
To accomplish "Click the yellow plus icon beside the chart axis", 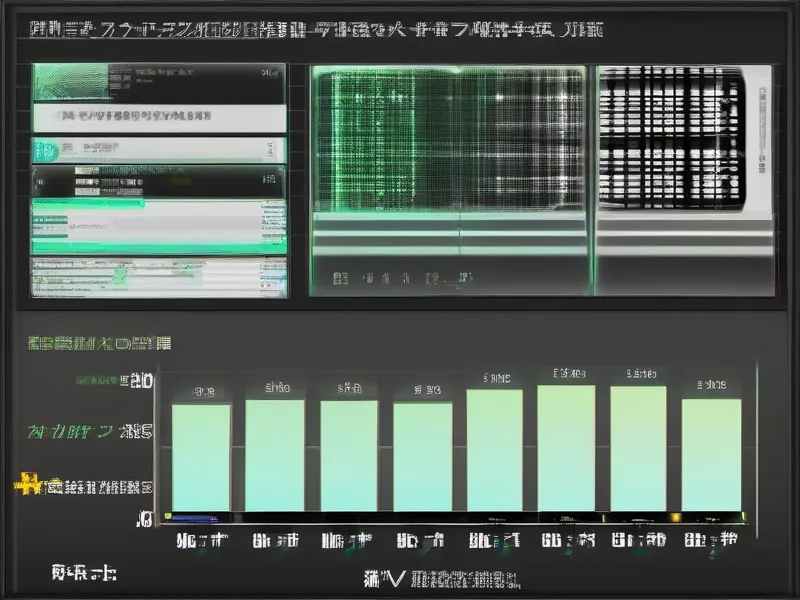I will 28,483.
